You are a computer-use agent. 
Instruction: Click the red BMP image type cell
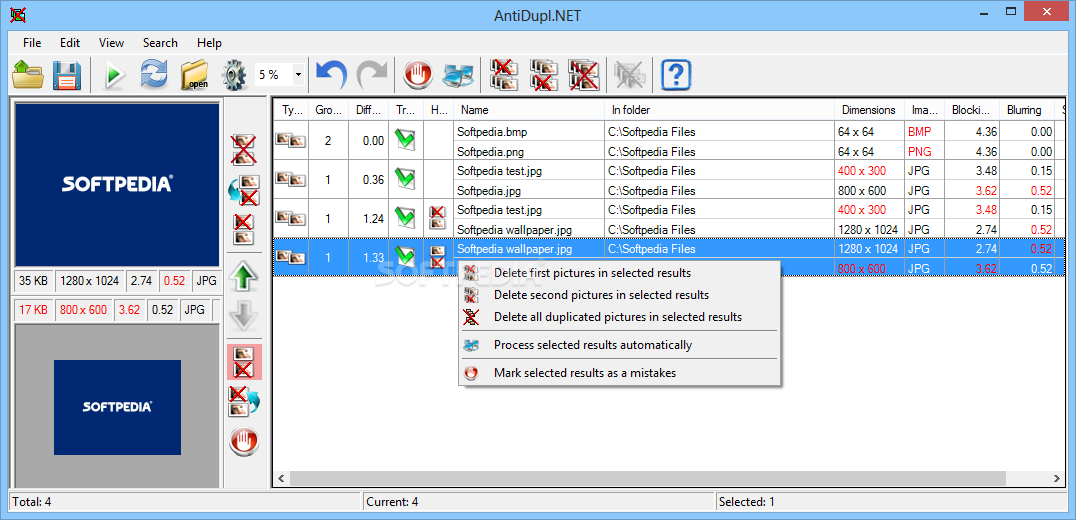pos(919,132)
